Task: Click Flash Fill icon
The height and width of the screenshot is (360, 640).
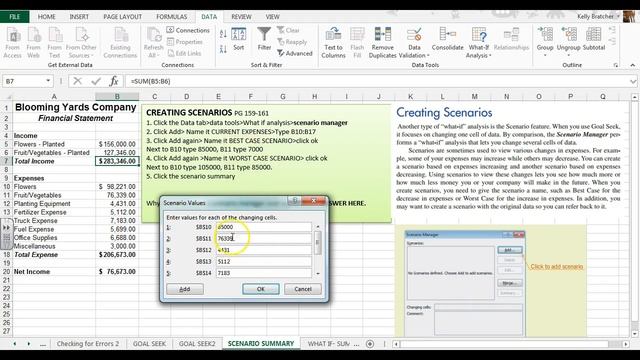Action: pos(357,42)
